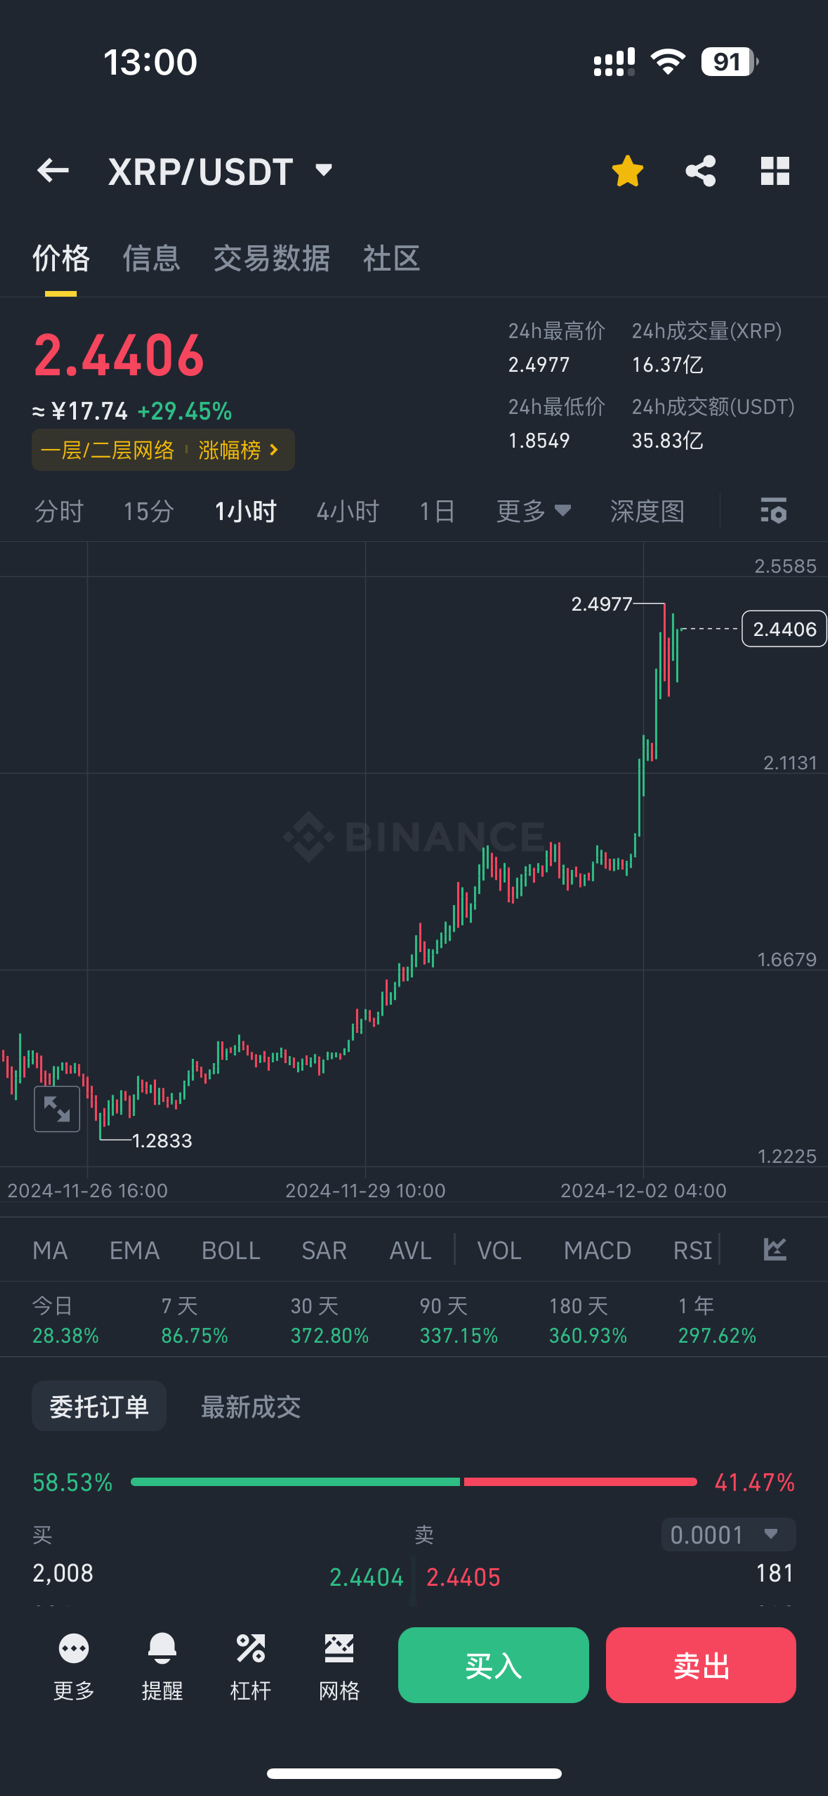This screenshot has height=1796, width=828.
Task: Toggle the yellow favorite star
Action: [x=627, y=171]
